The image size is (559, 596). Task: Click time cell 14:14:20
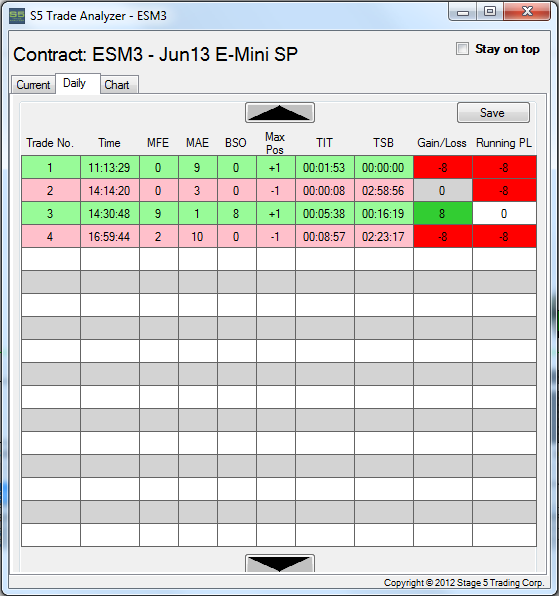(109, 190)
